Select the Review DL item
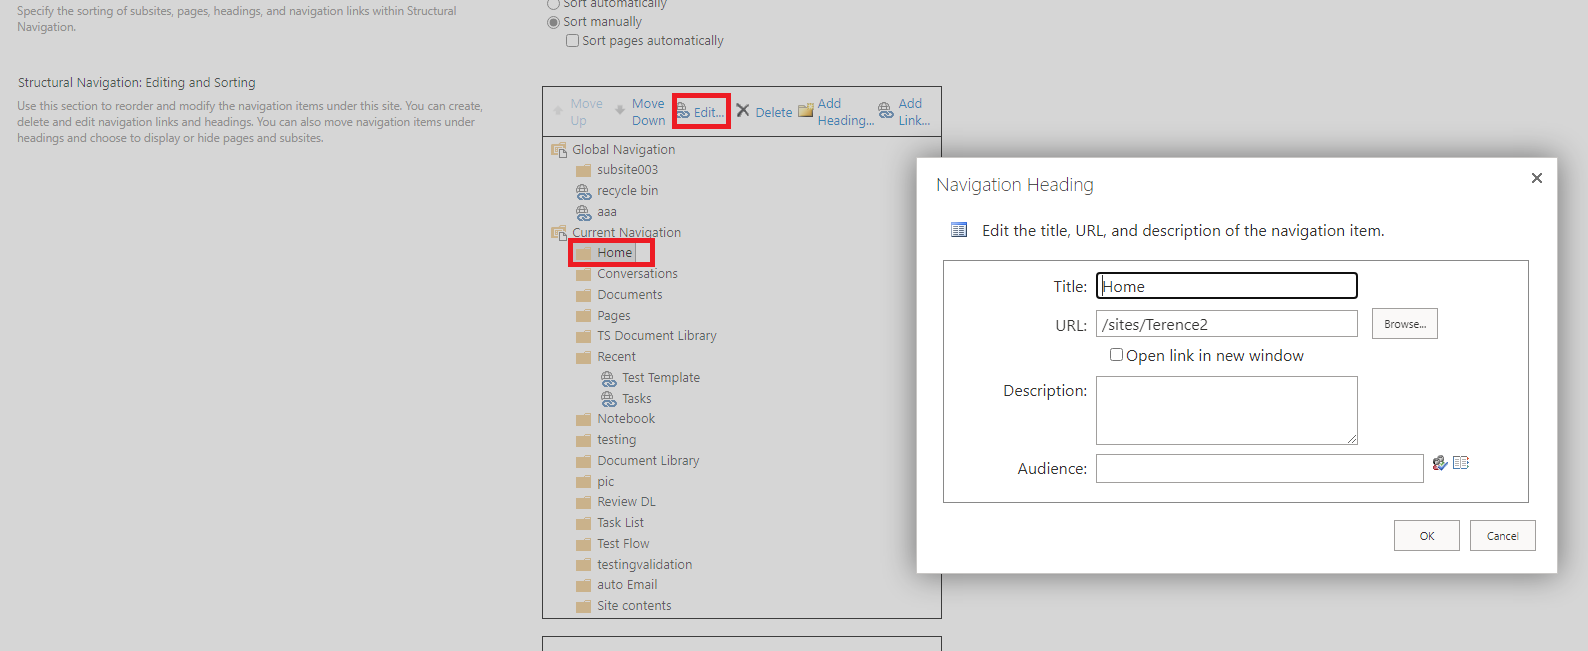The height and width of the screenshot is (651, 1588). [x=627, y=502]
